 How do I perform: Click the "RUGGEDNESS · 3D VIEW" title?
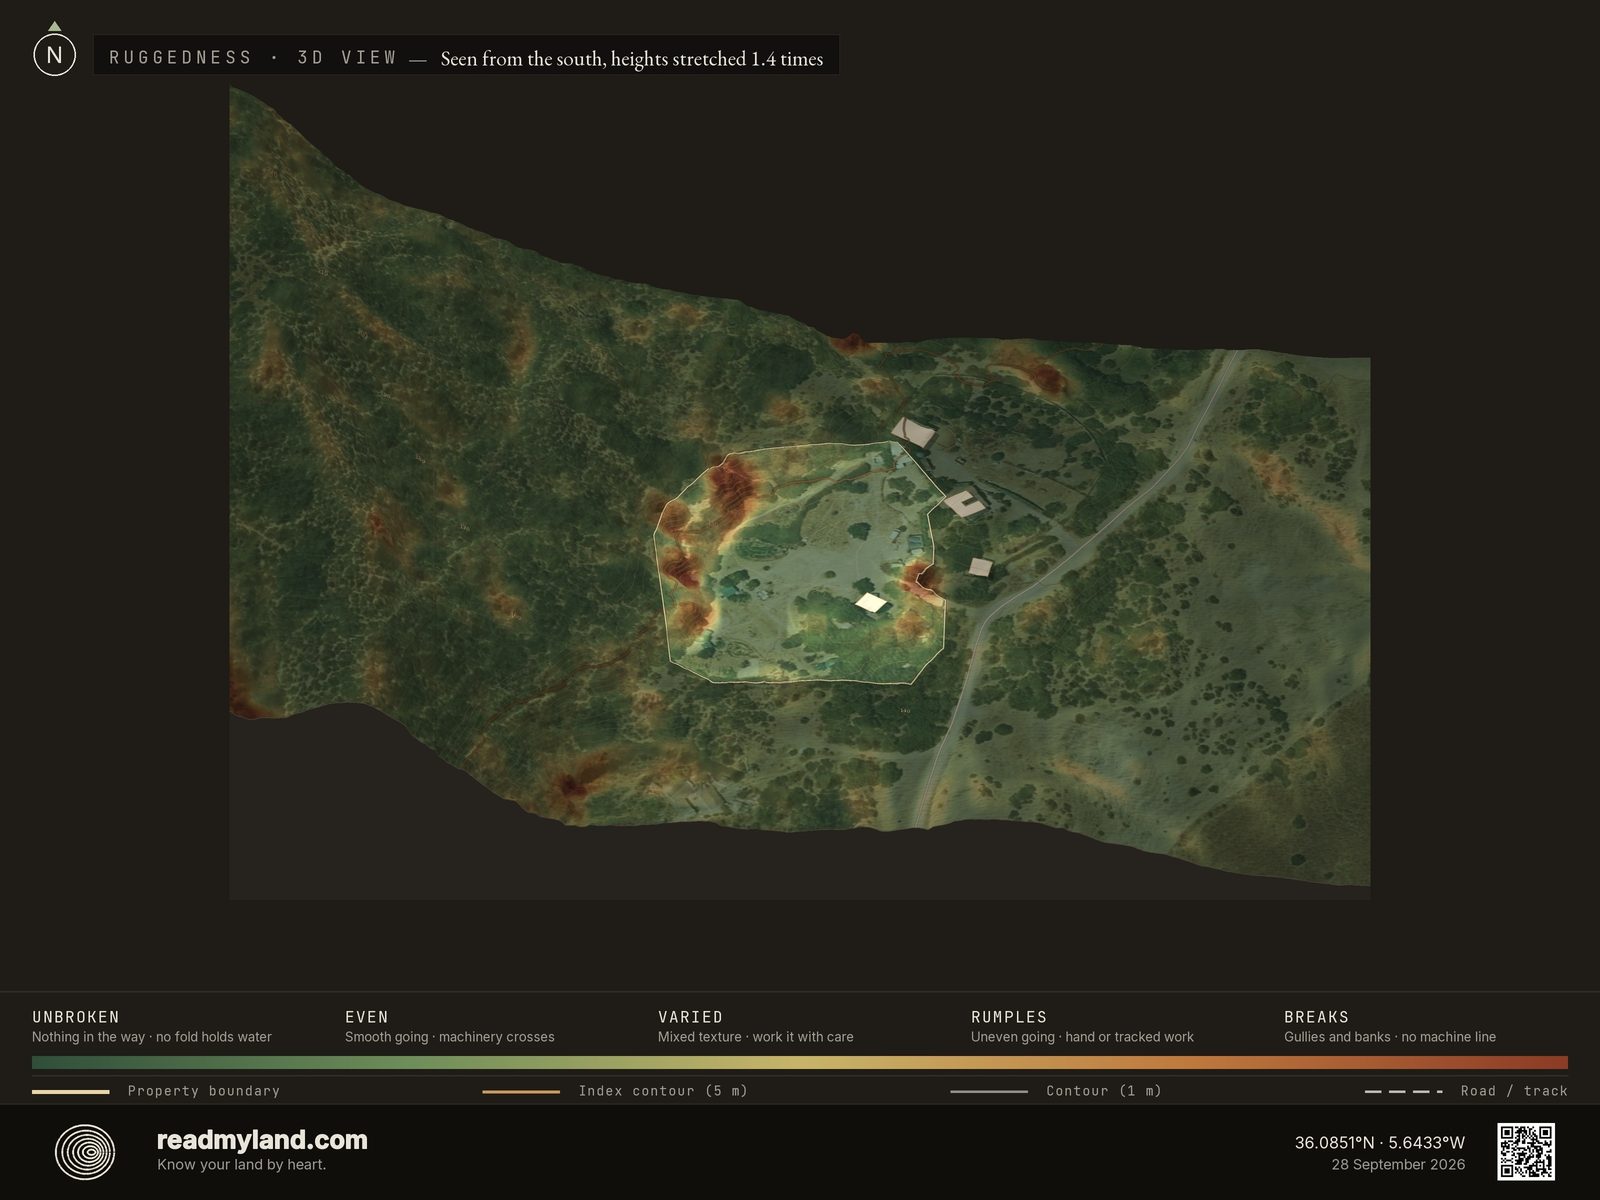[x=253, y=58]
